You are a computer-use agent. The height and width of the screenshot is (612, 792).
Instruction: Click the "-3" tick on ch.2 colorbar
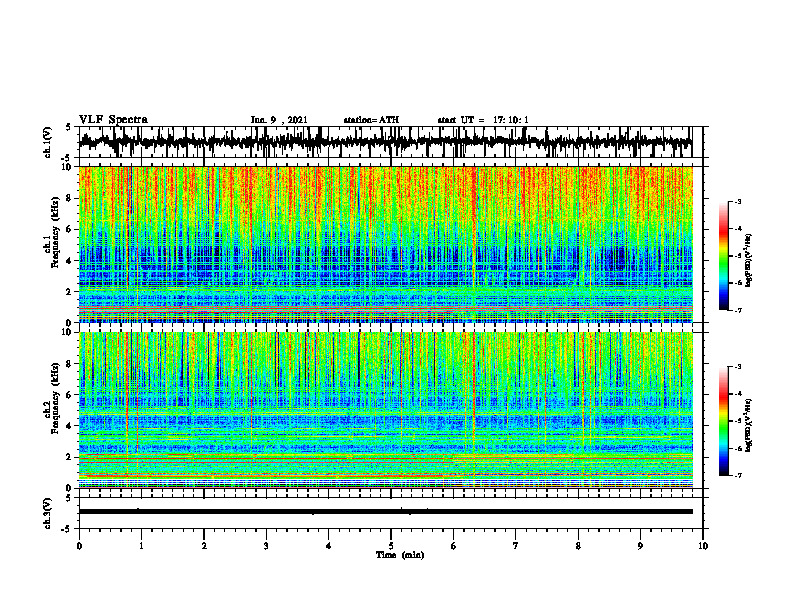(737, 367)
